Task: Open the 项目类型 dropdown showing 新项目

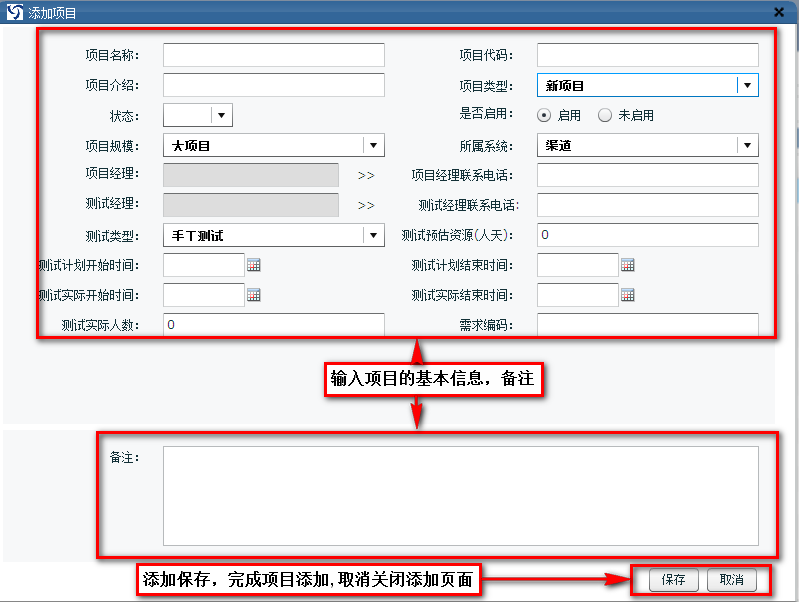Action: click(648, 85)
